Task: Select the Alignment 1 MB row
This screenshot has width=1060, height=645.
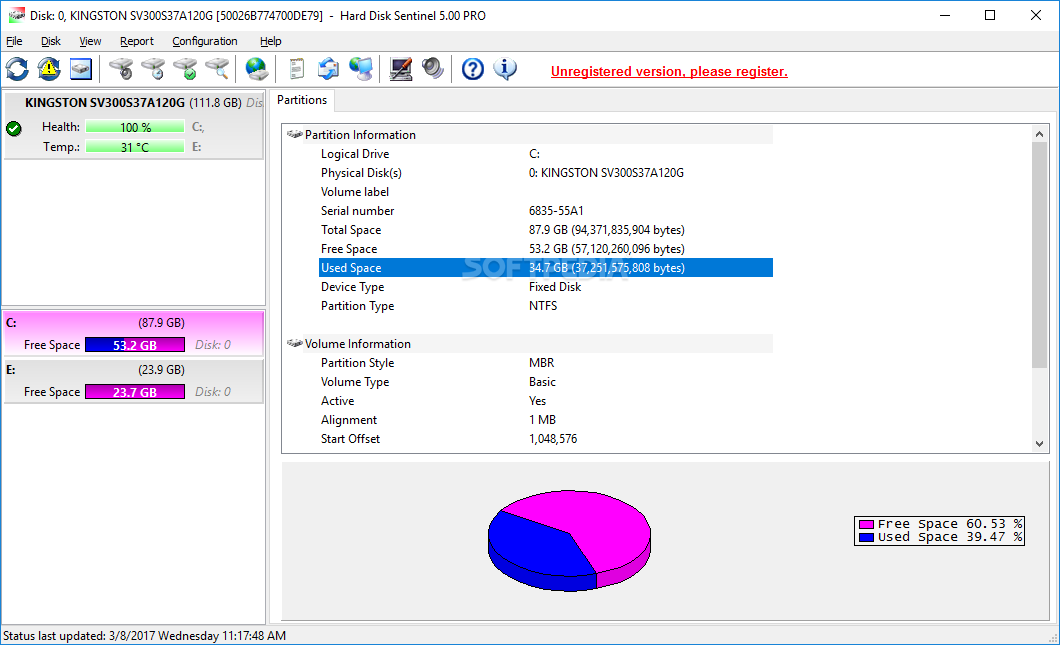Action: [x=546, y=420]
